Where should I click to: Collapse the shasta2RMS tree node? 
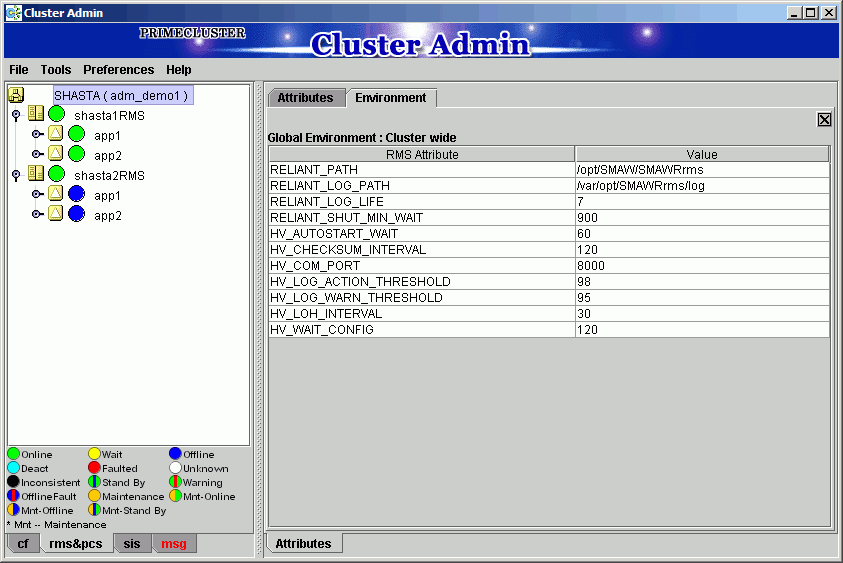tap(16, 175)
